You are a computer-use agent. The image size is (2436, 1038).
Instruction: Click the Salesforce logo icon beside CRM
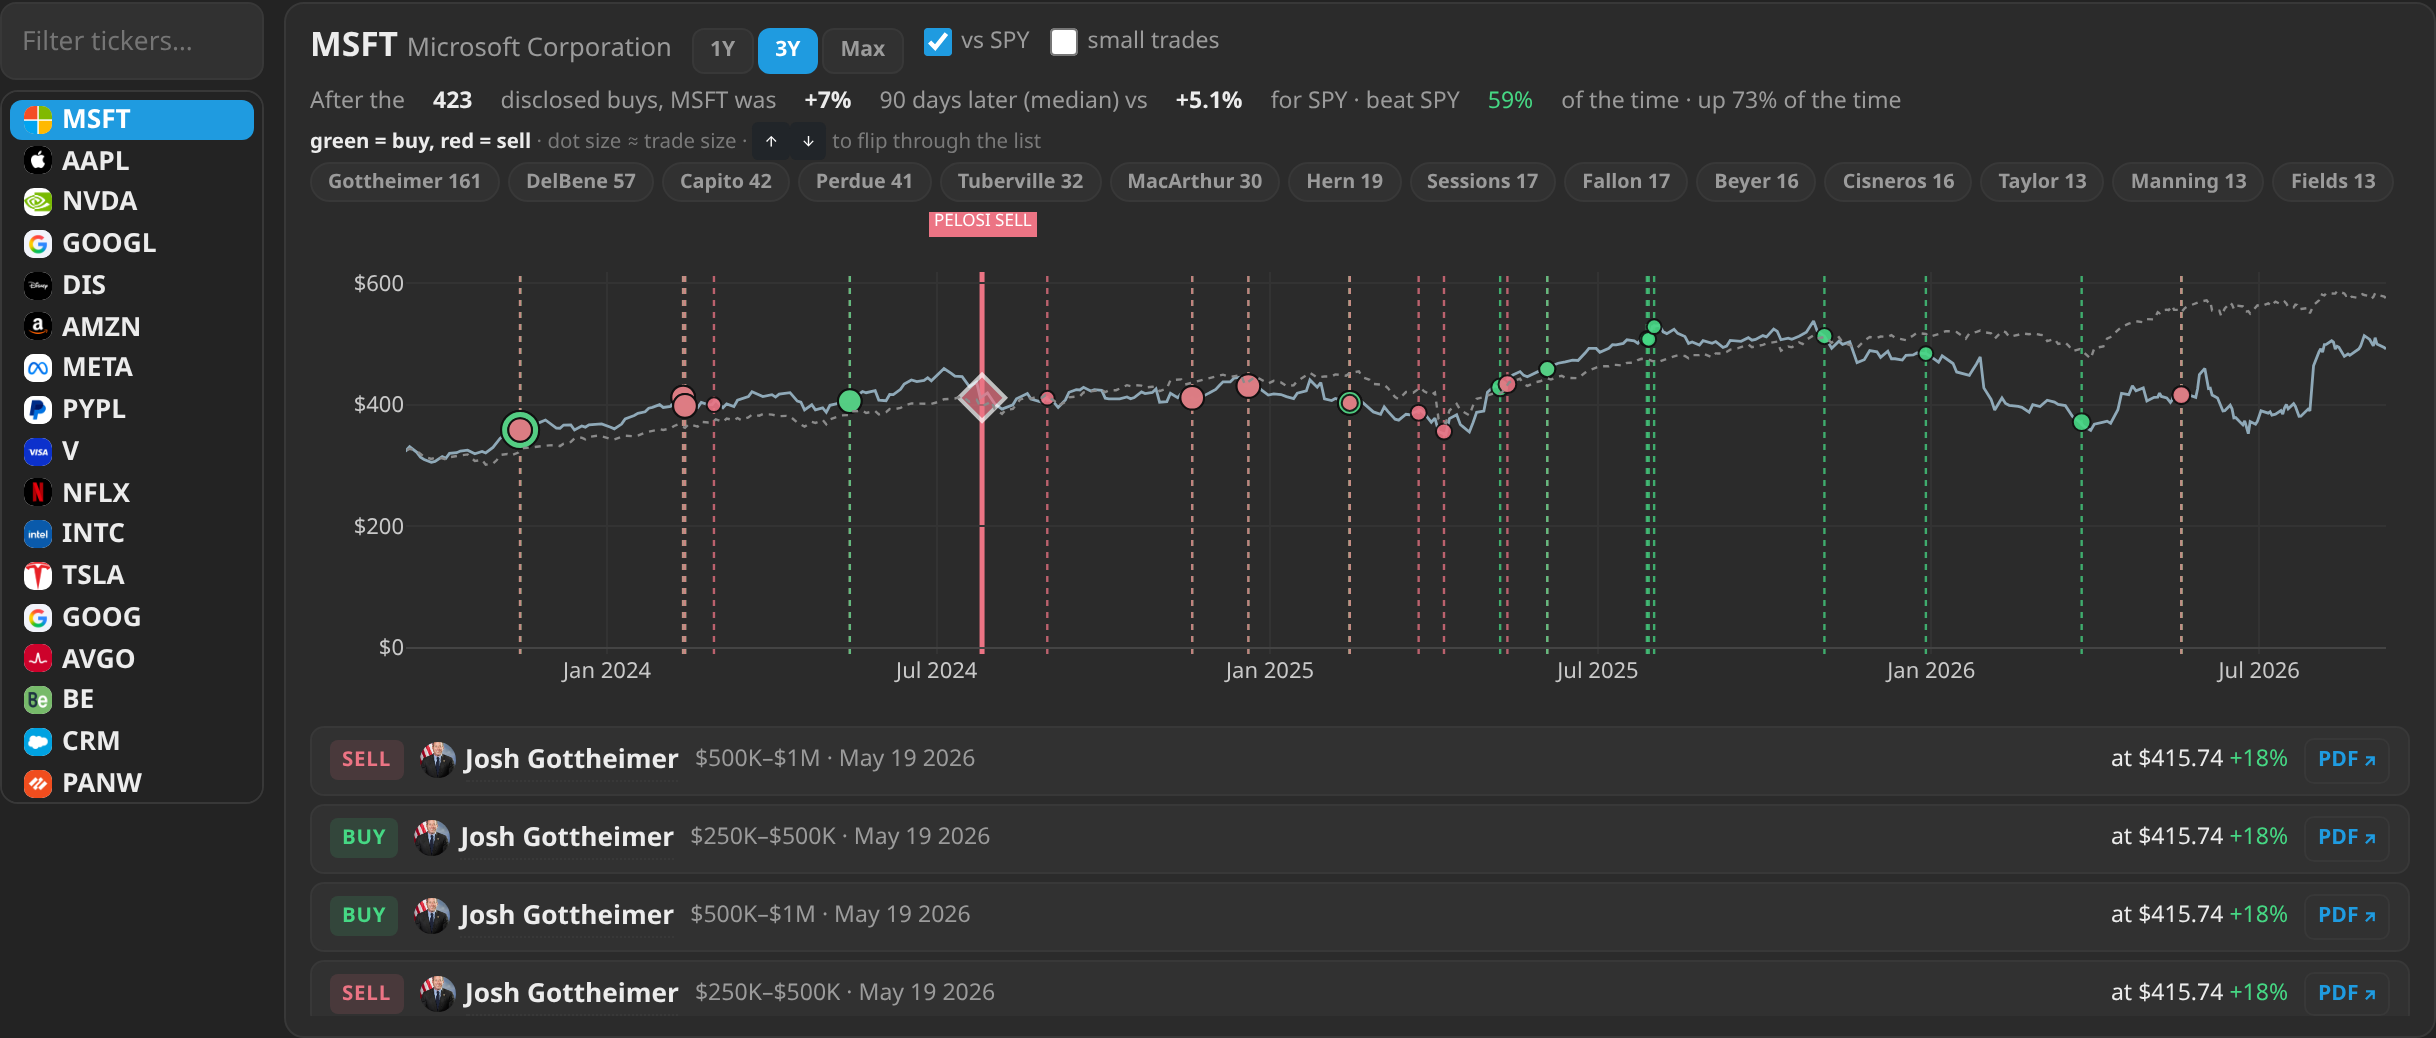[x=38, y=741]
